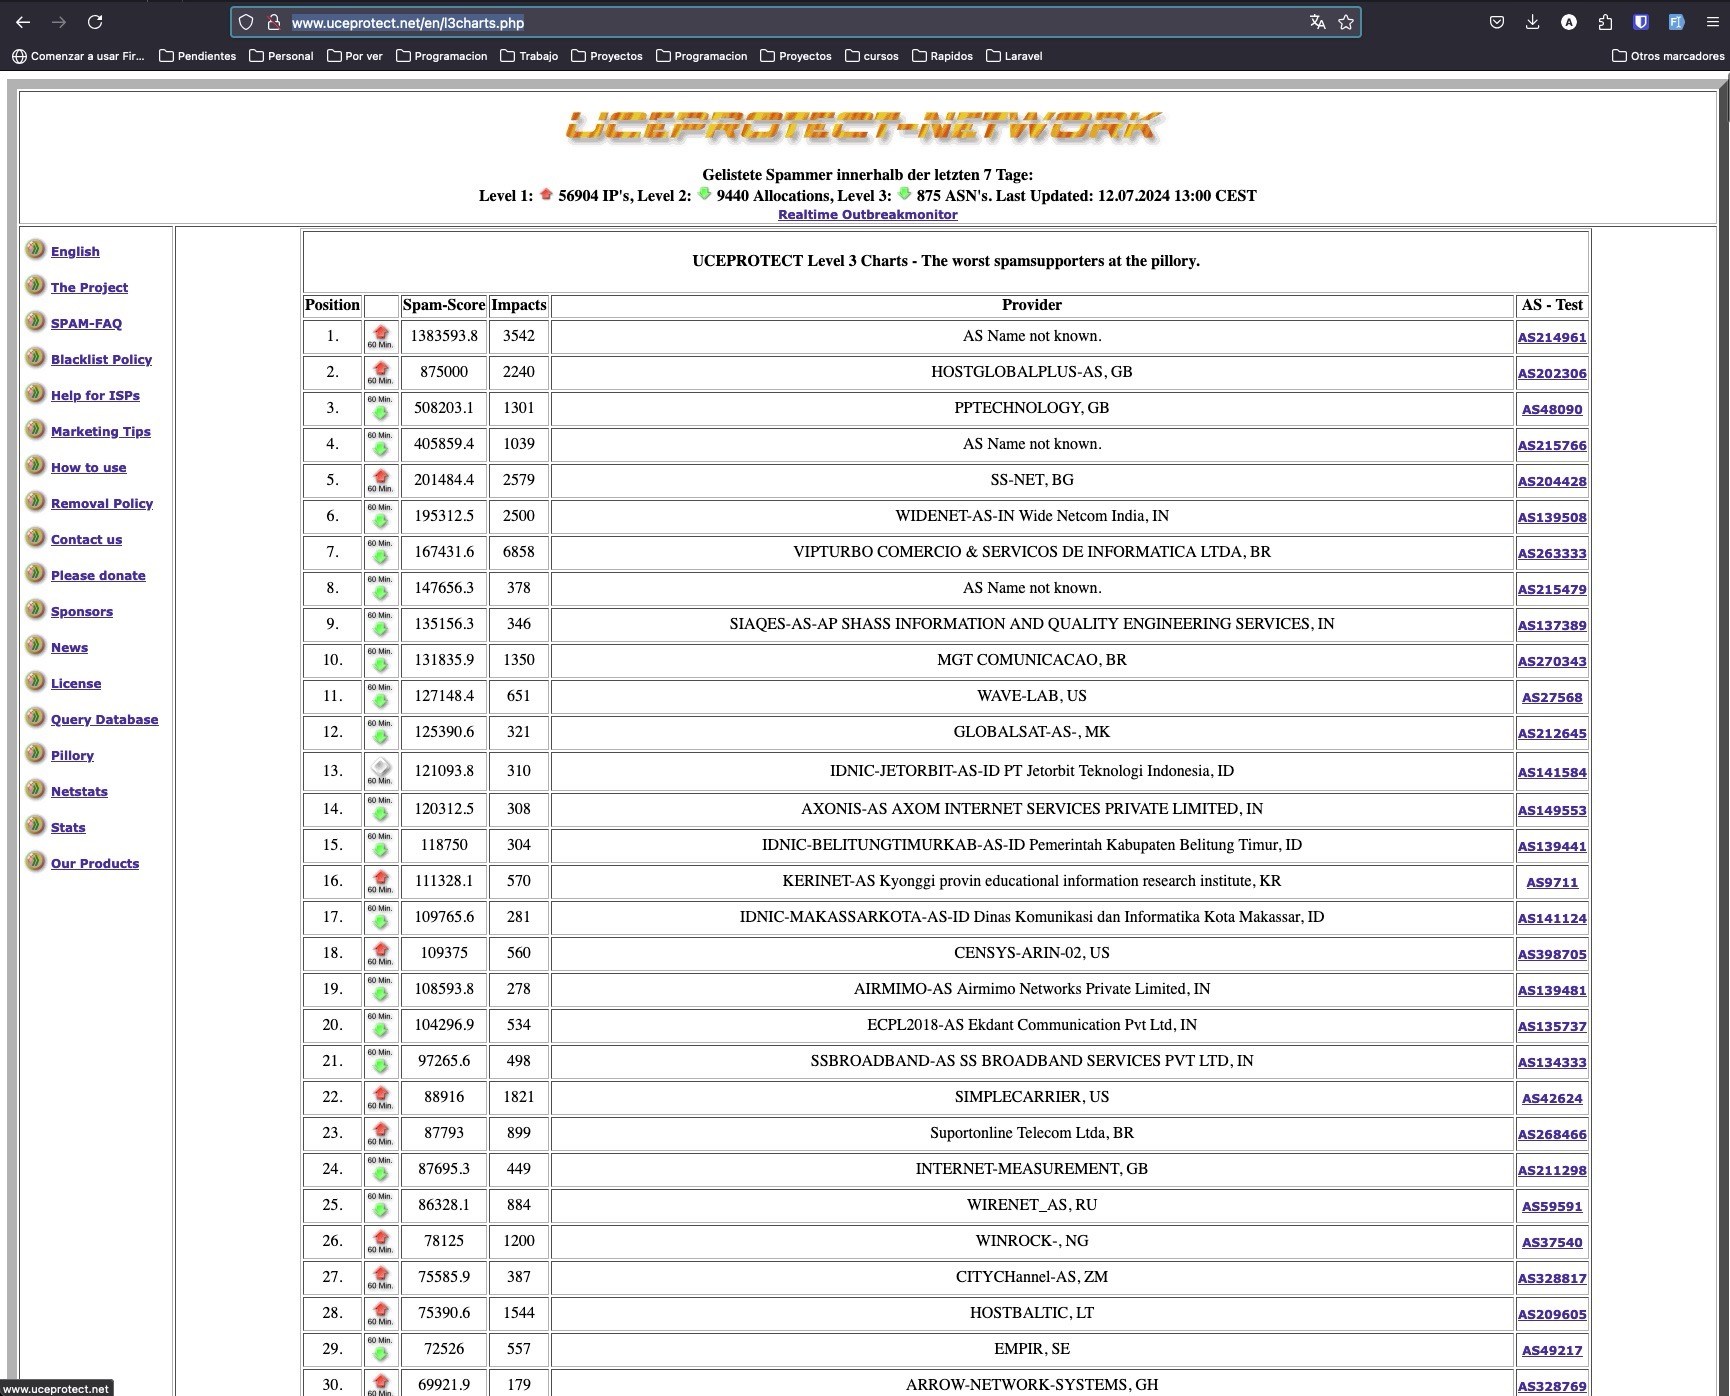Bookmark this page with the star icon
This screenshot has height=1396, width=1730.
[x=1346, y=22]
